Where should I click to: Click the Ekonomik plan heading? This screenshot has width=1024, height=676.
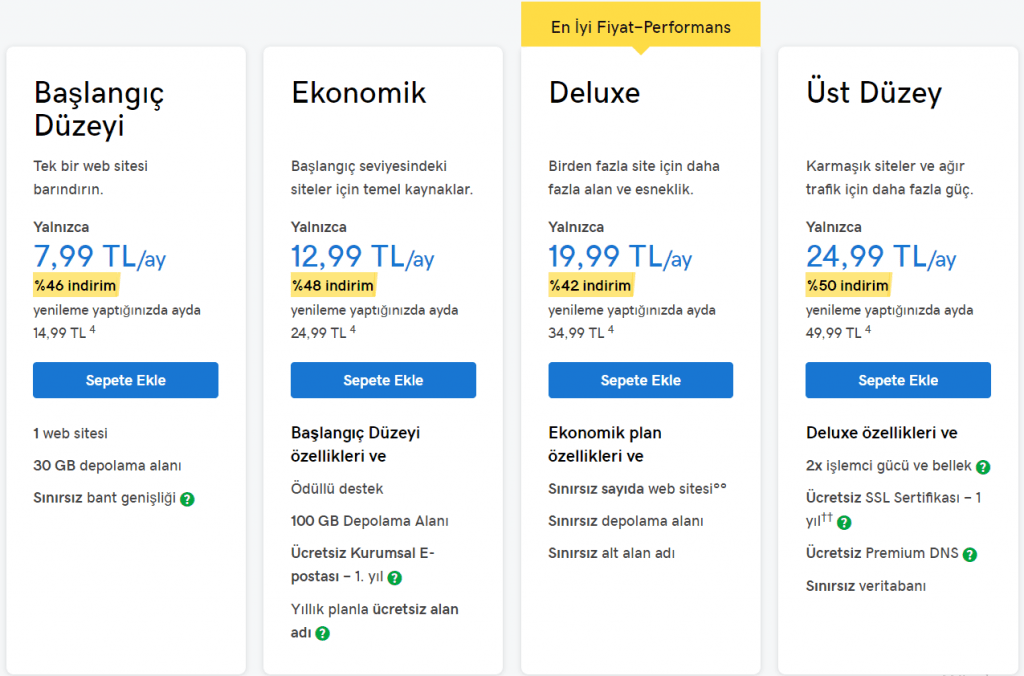359,93
